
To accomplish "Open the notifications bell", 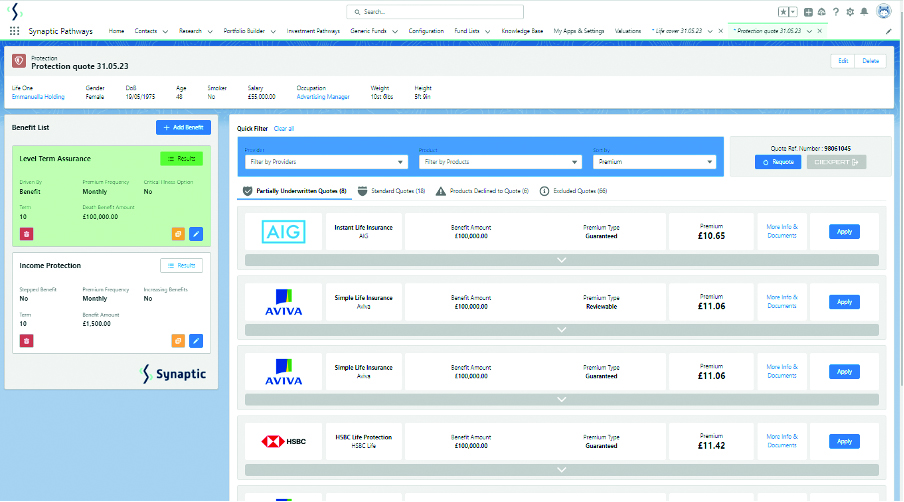I will point(864,12).
